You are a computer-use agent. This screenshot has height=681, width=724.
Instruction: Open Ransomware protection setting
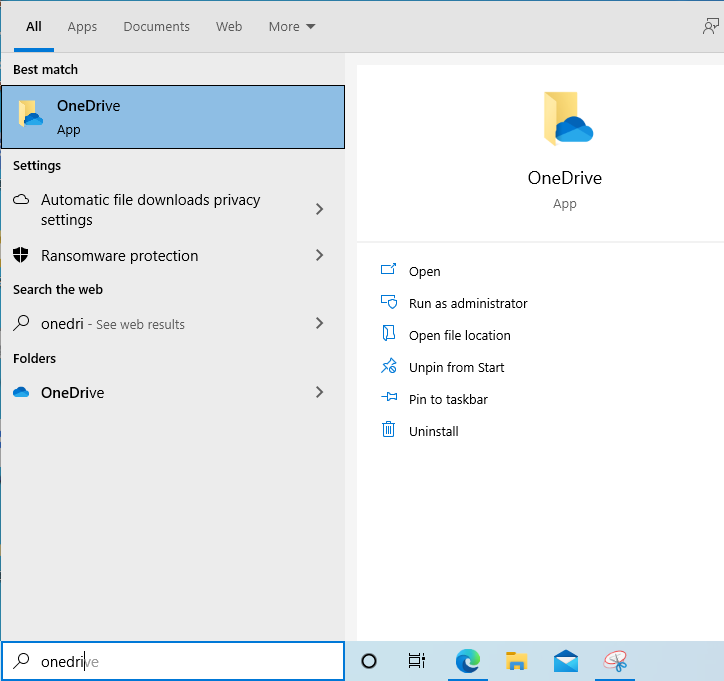coord(173,255)
